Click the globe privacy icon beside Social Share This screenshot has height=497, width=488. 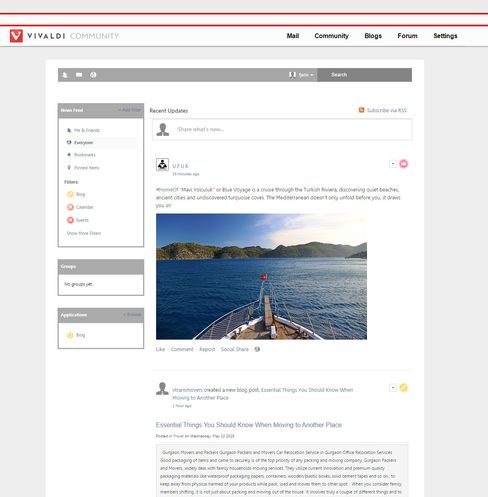click(x=257, y=349)
